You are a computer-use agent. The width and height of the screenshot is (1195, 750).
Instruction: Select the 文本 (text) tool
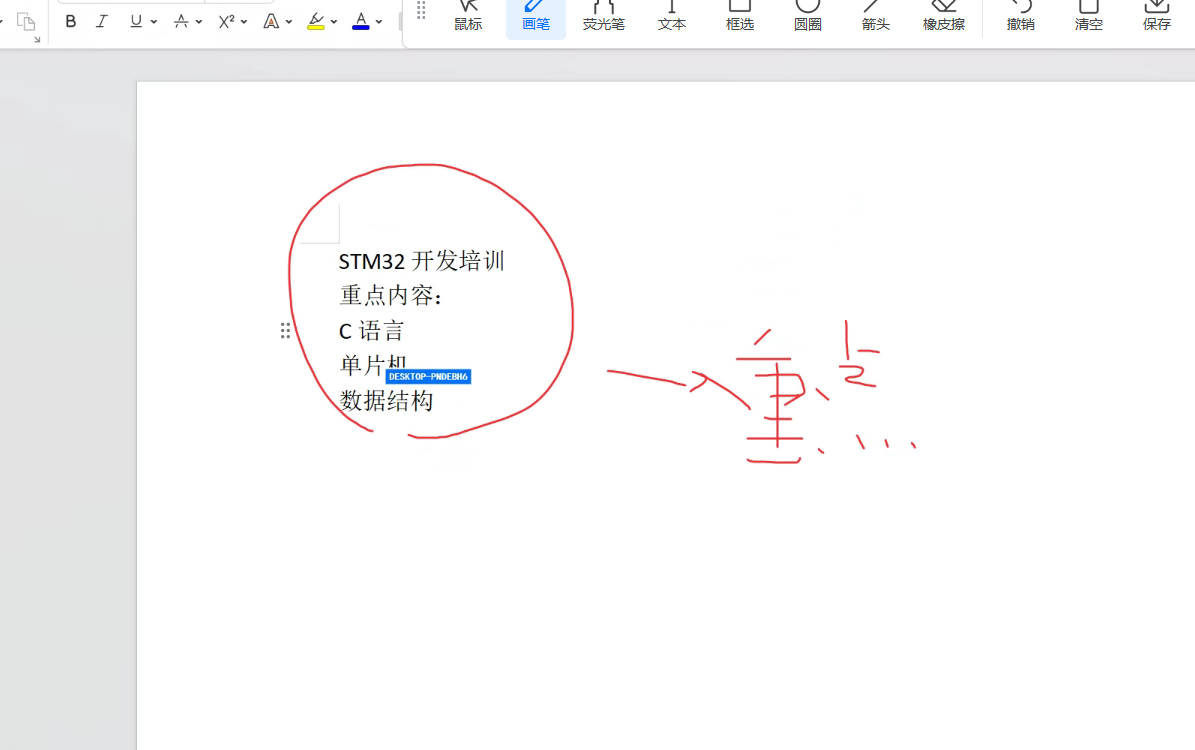coord(671,17)
